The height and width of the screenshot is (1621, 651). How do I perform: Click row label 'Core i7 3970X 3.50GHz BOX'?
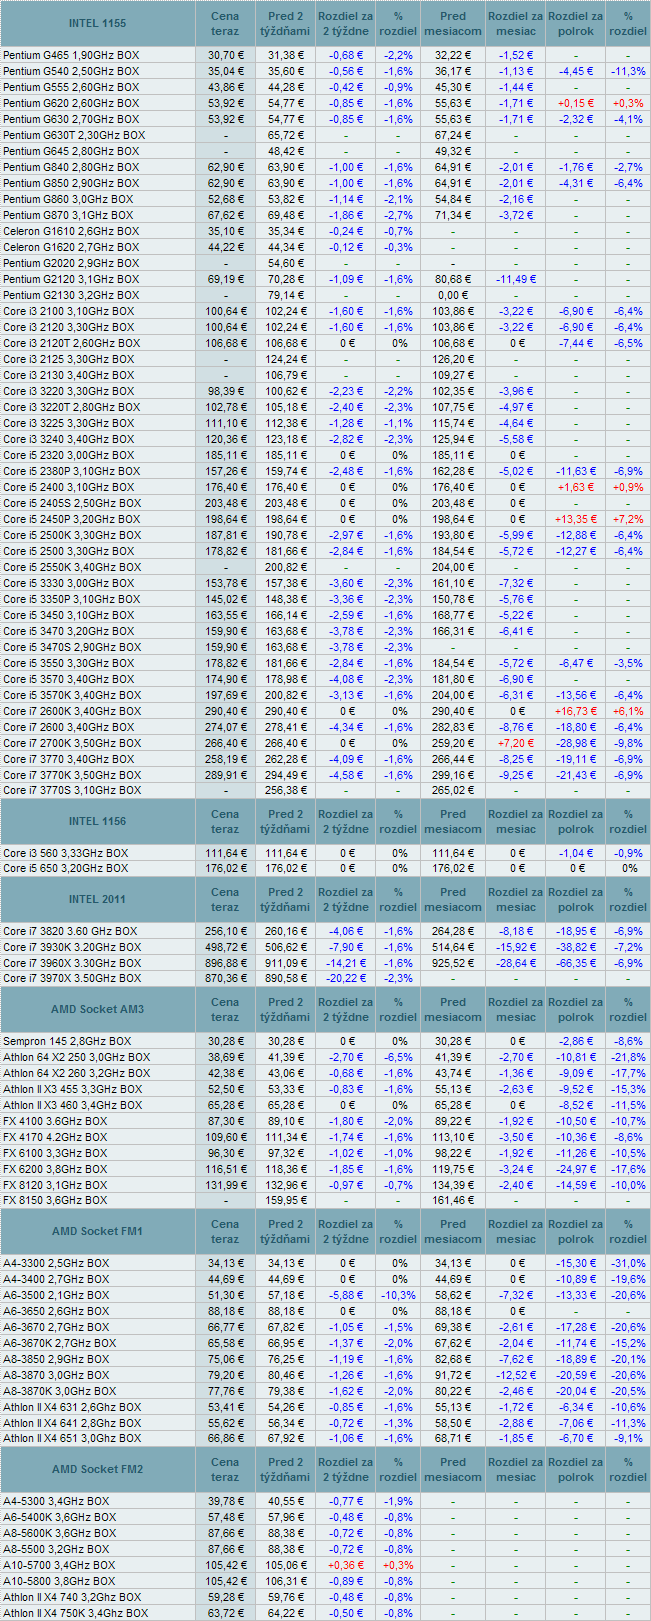click(x=72, y=978)
